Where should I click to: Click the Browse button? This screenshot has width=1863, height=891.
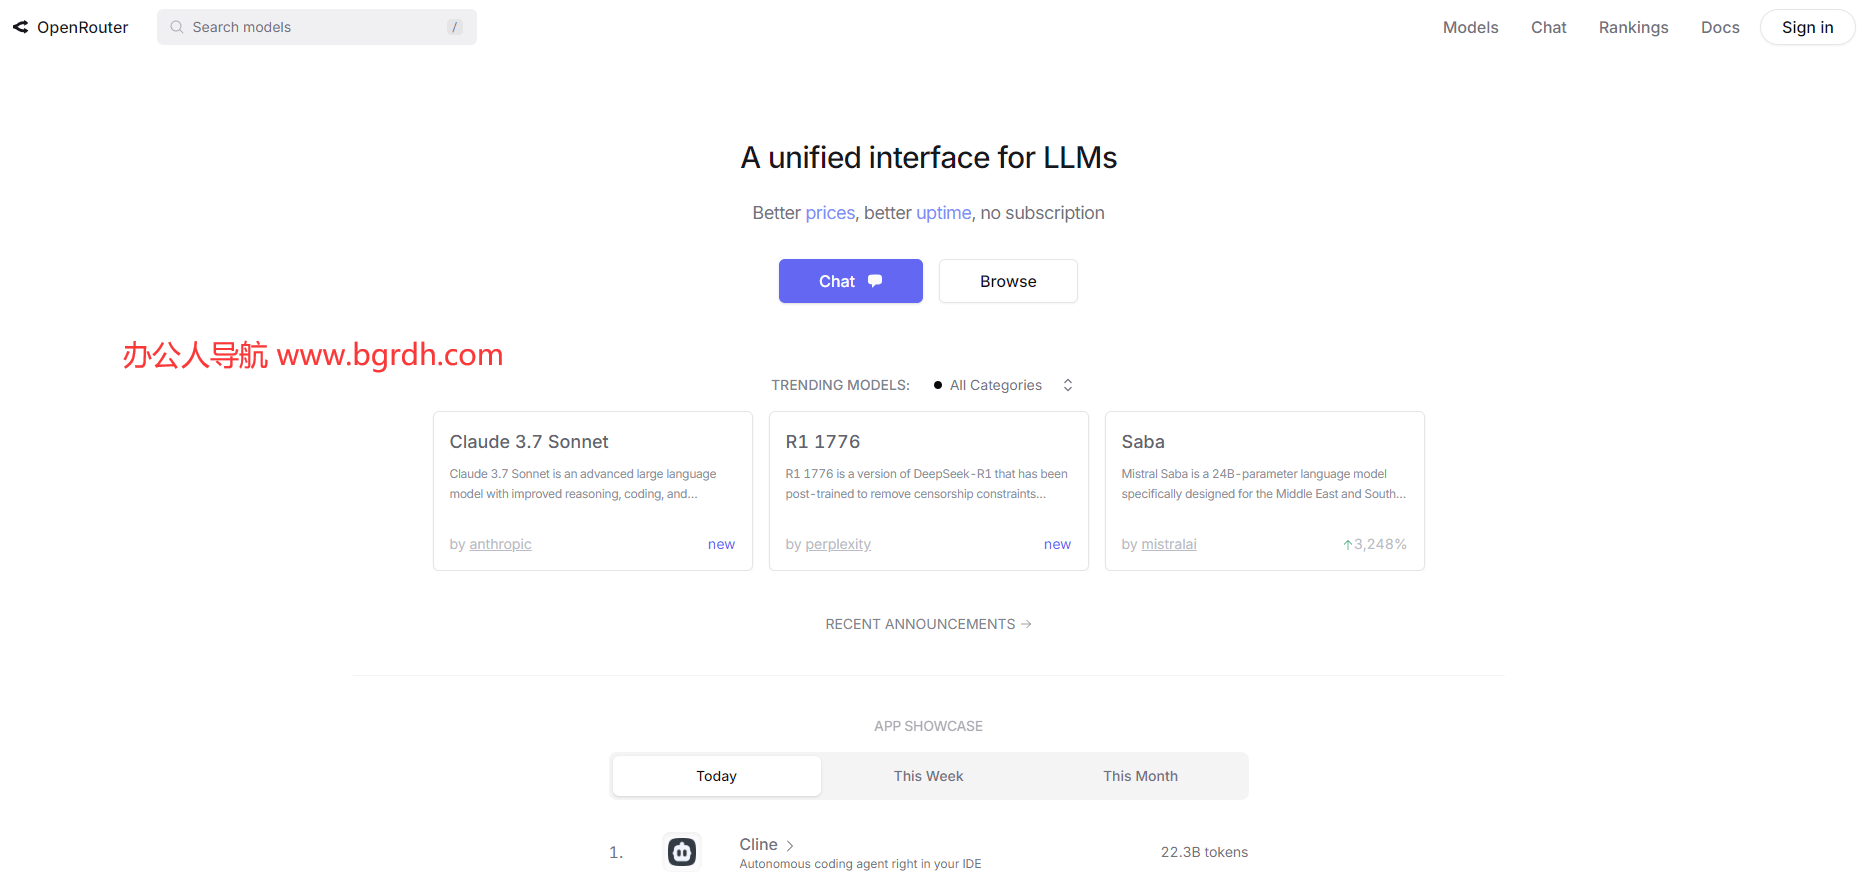click(1008, 281)
